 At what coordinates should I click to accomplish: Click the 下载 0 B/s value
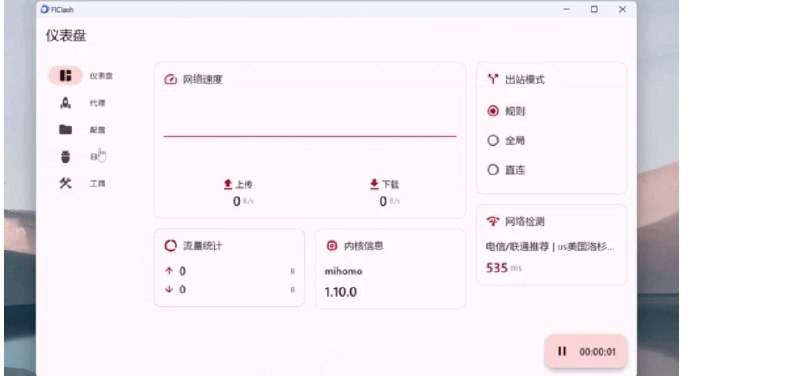[389, 202]
